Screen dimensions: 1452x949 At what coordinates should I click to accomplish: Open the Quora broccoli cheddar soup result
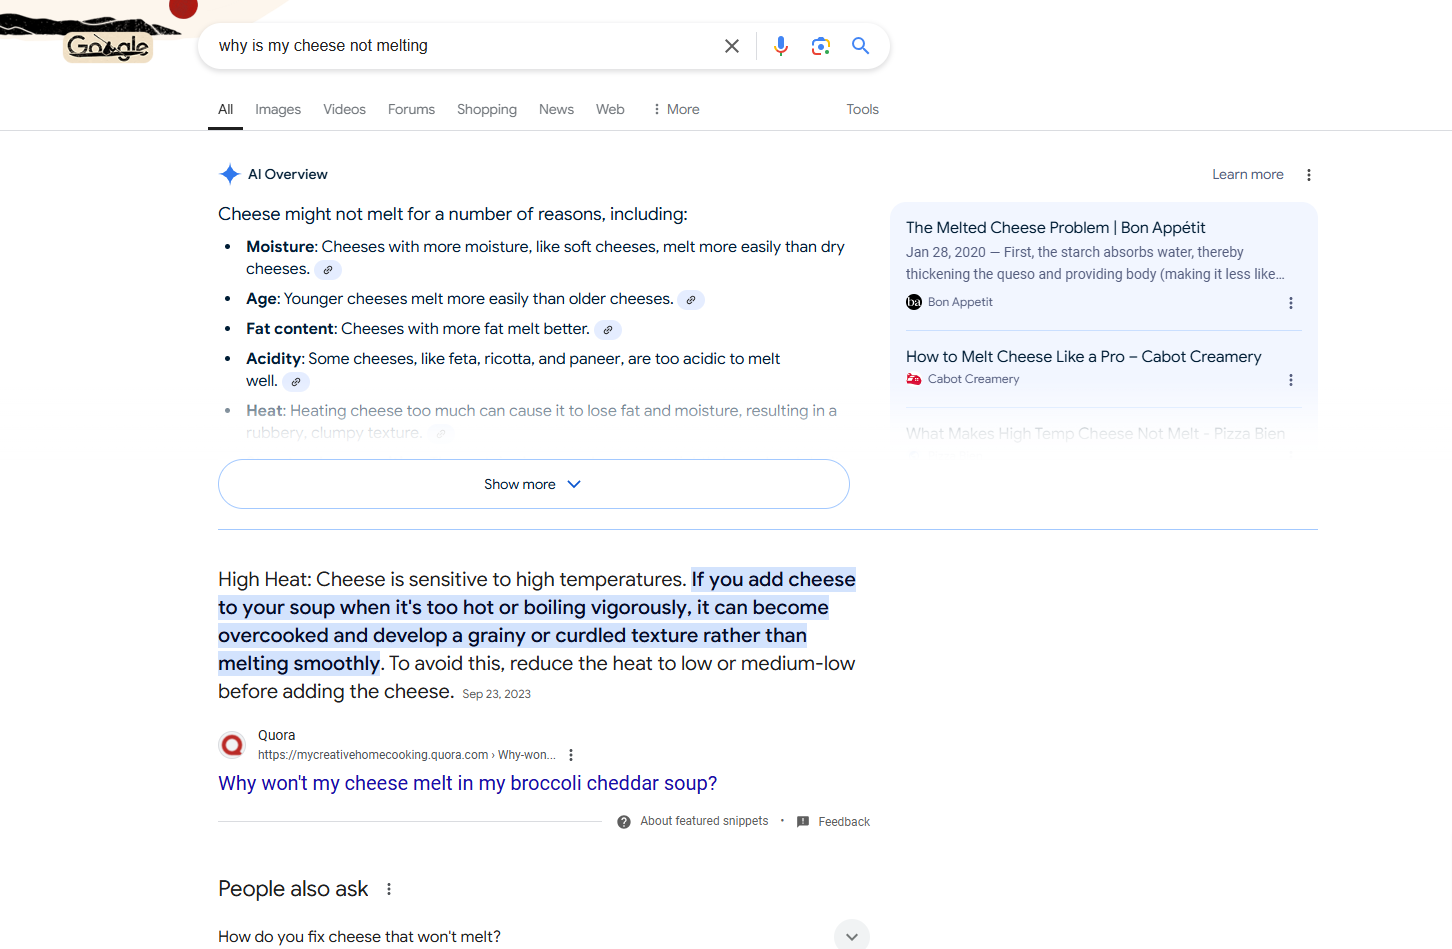pyautogui.click(x=467, y=783)
